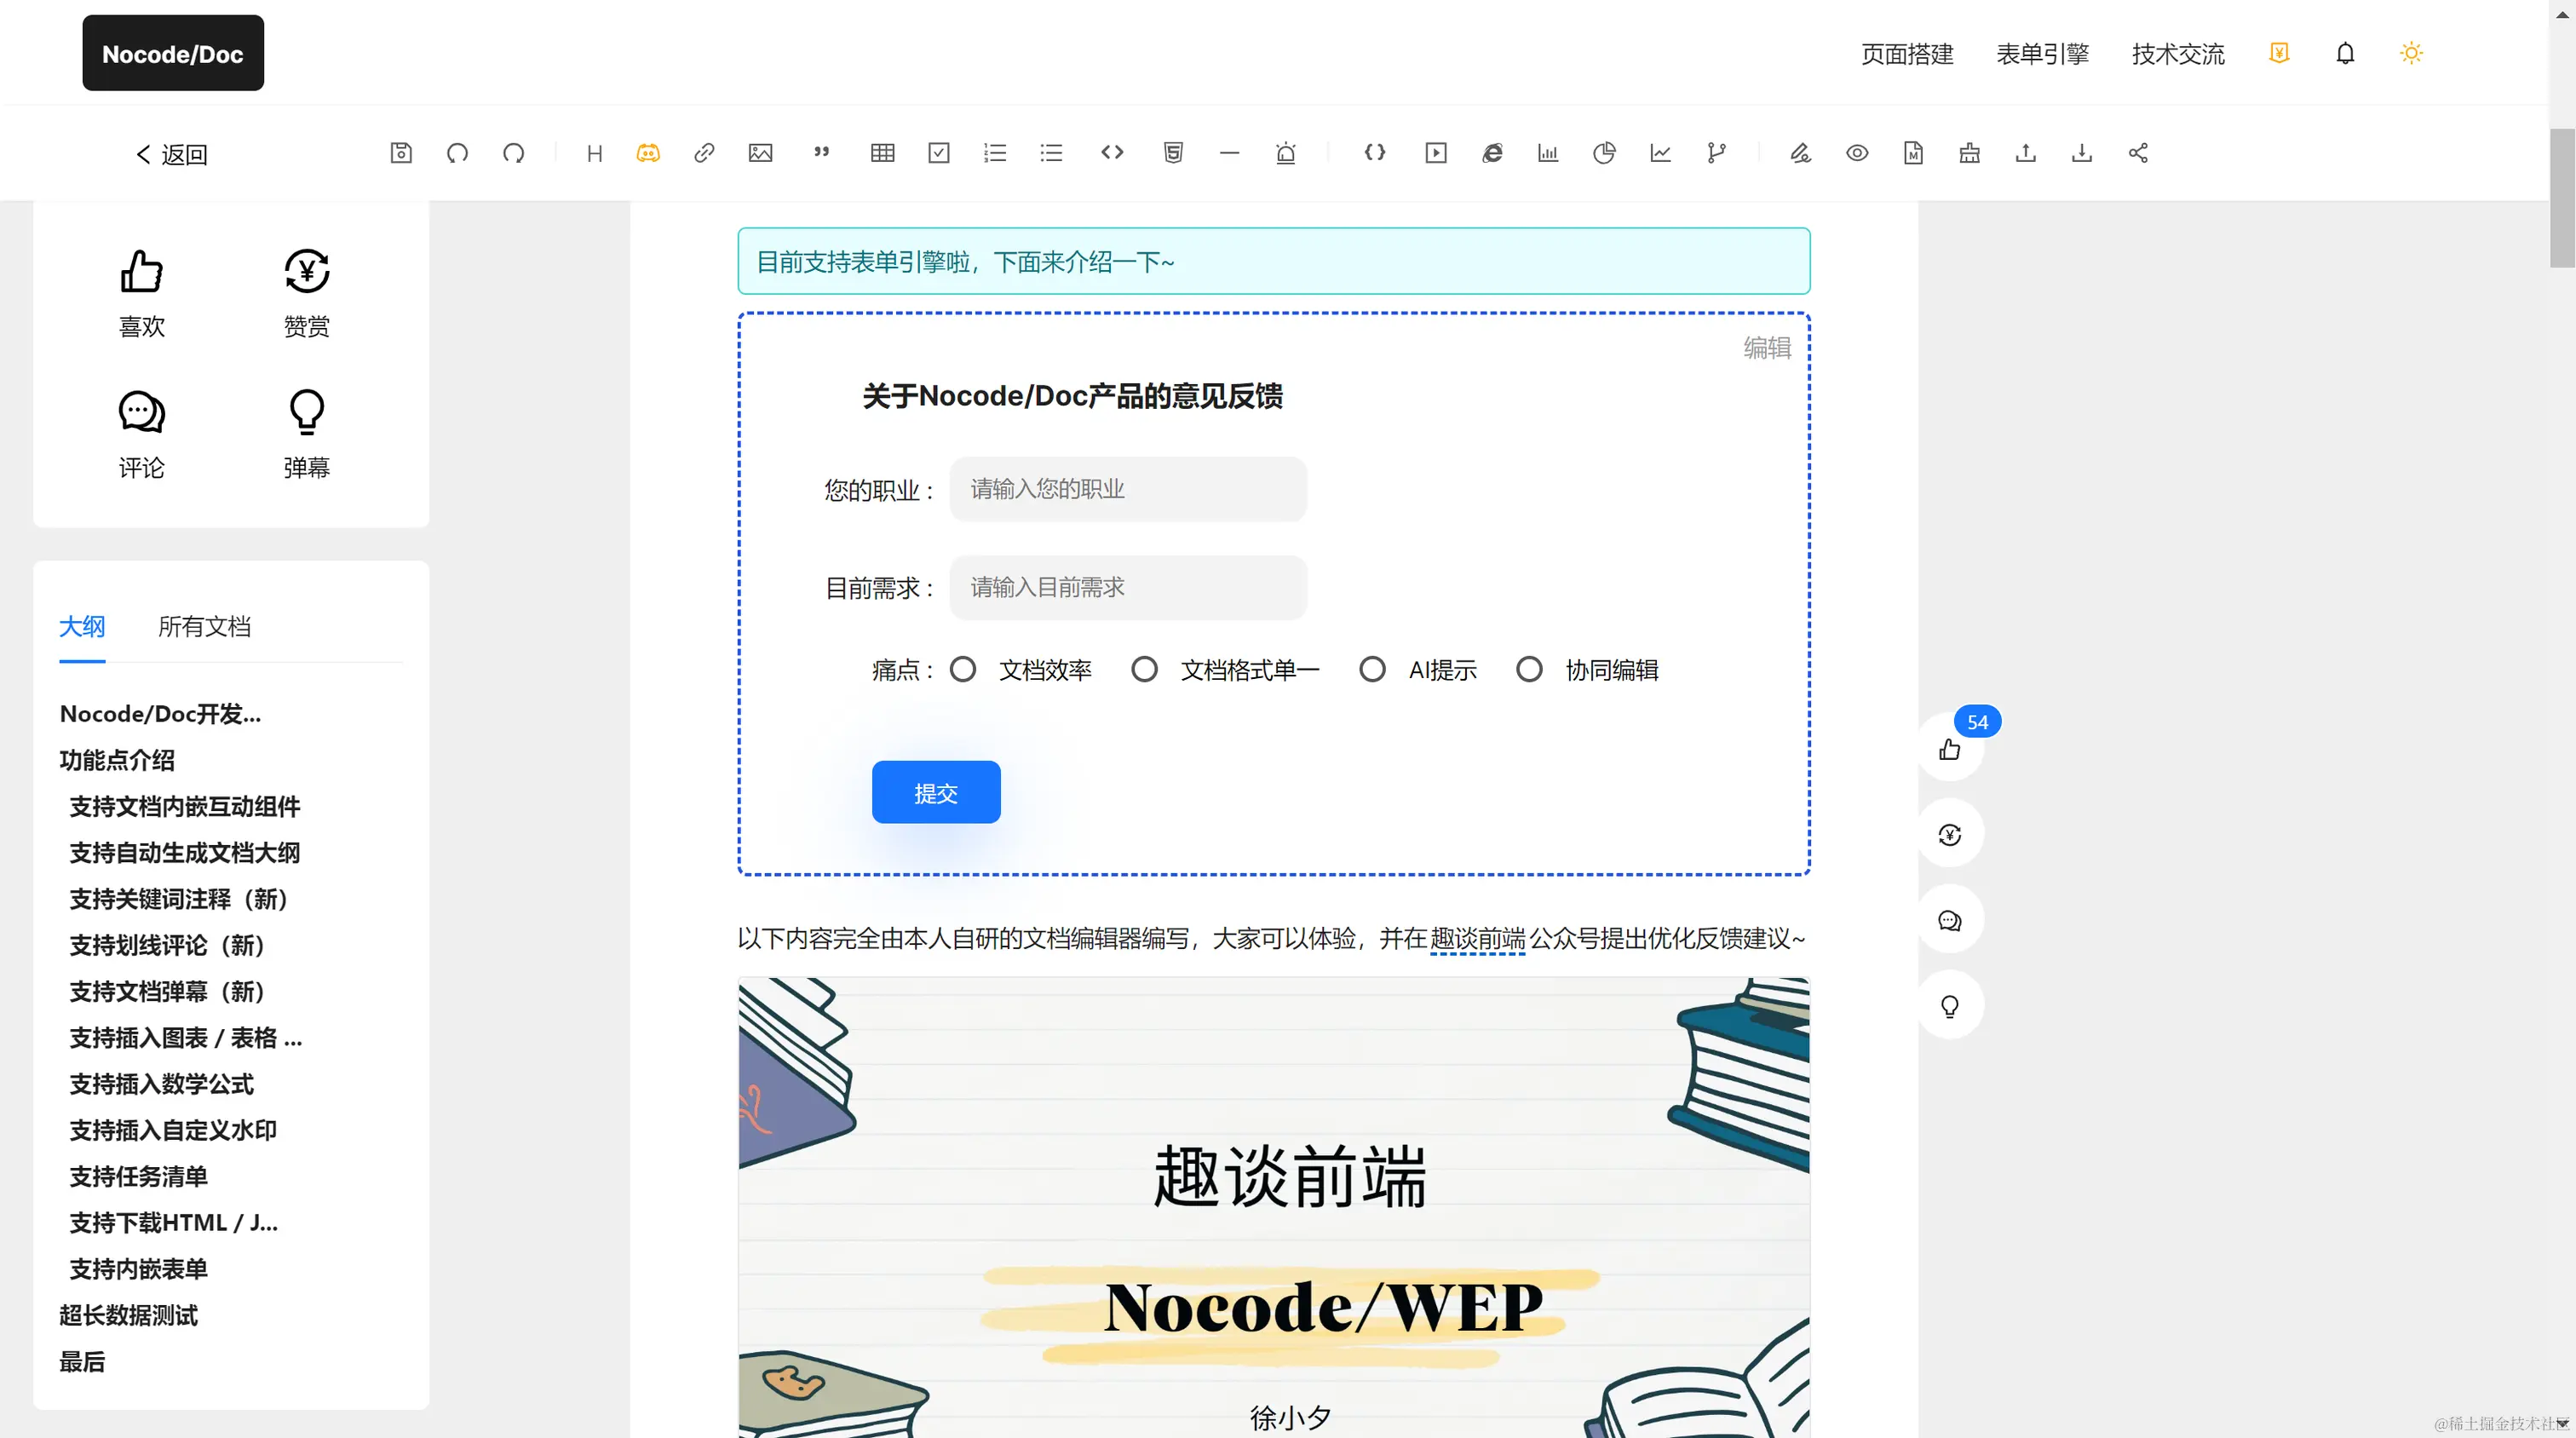Insert an image from the toolbar
2576x1438 pixels.
[x=760, y=153]
